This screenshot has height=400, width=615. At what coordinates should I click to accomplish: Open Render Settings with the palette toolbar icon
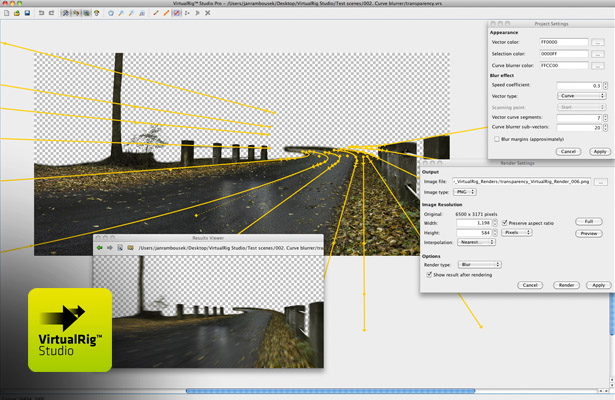76,13
